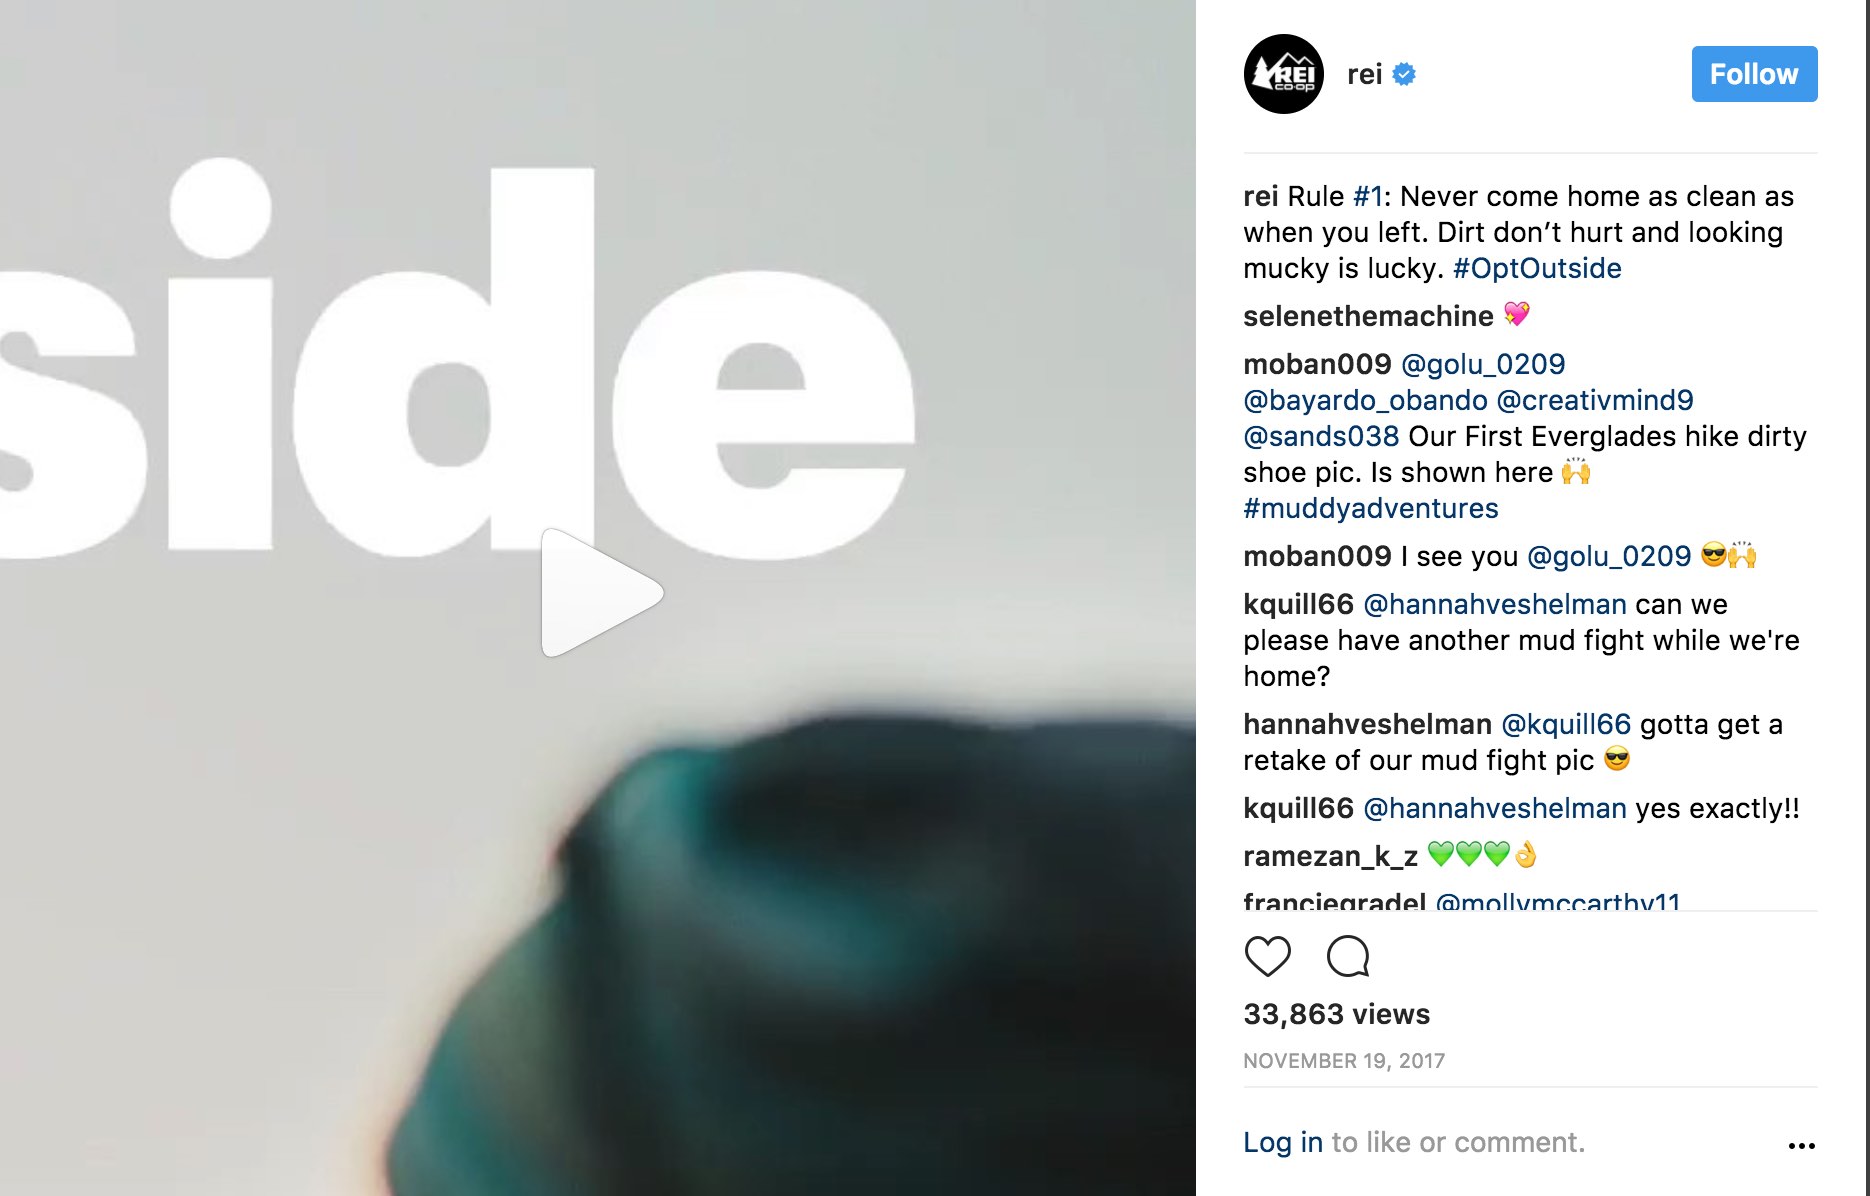Image resolution: width=1870 pixels, height=1196 pixels.
Task: Click the blue verified badge
Action: pyautogui.click(x=1404, y=74)
